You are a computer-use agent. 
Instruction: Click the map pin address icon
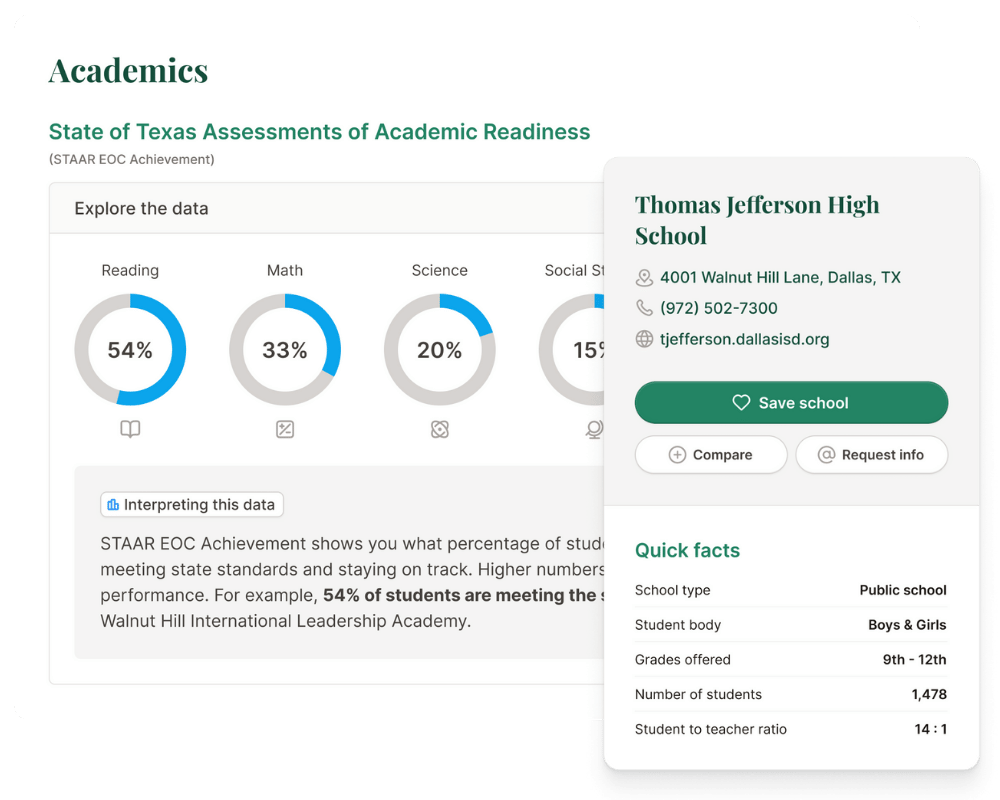pos(645,278)
